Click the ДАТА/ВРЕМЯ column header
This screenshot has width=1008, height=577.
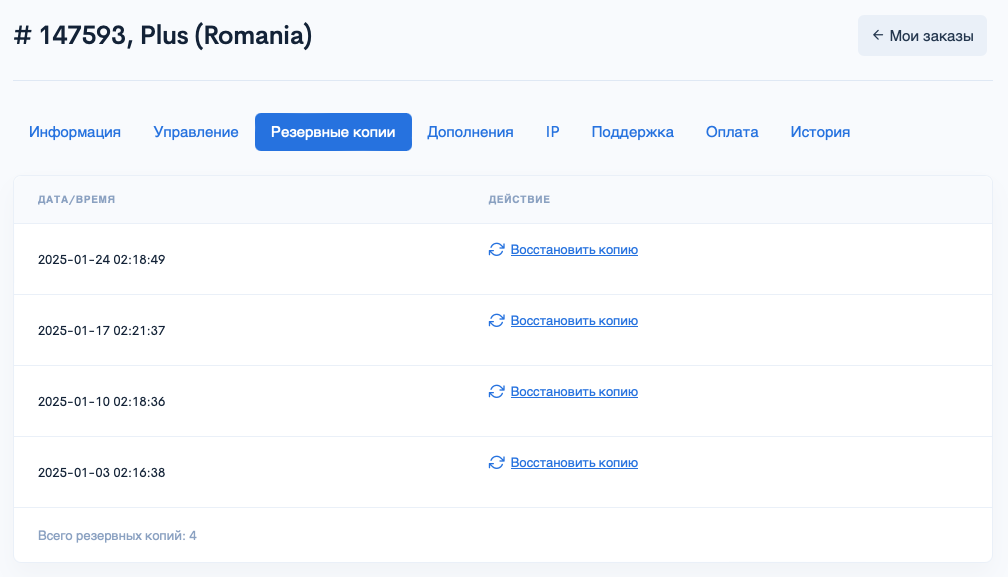pos(76,199)
